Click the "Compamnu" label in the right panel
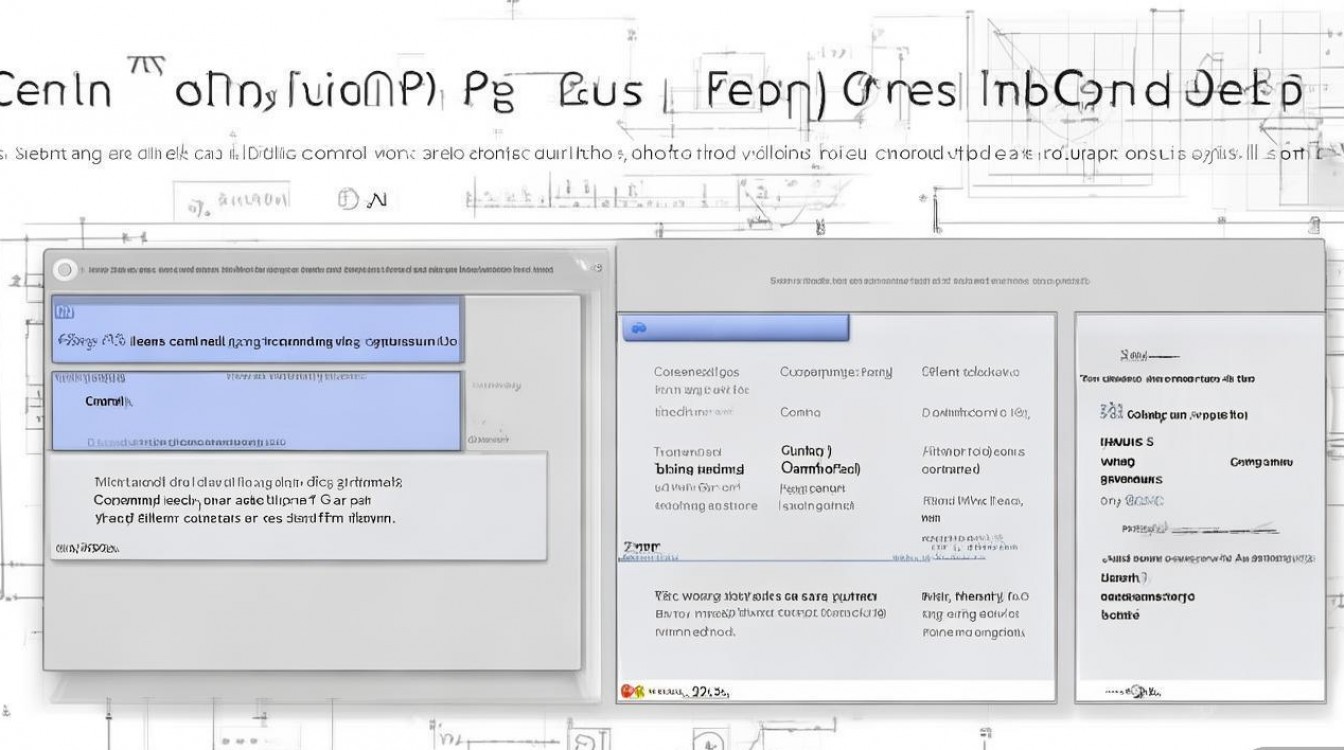The width and height of the screenshot is (1344, 750). pyautogui.click(x=1260, y=462)
